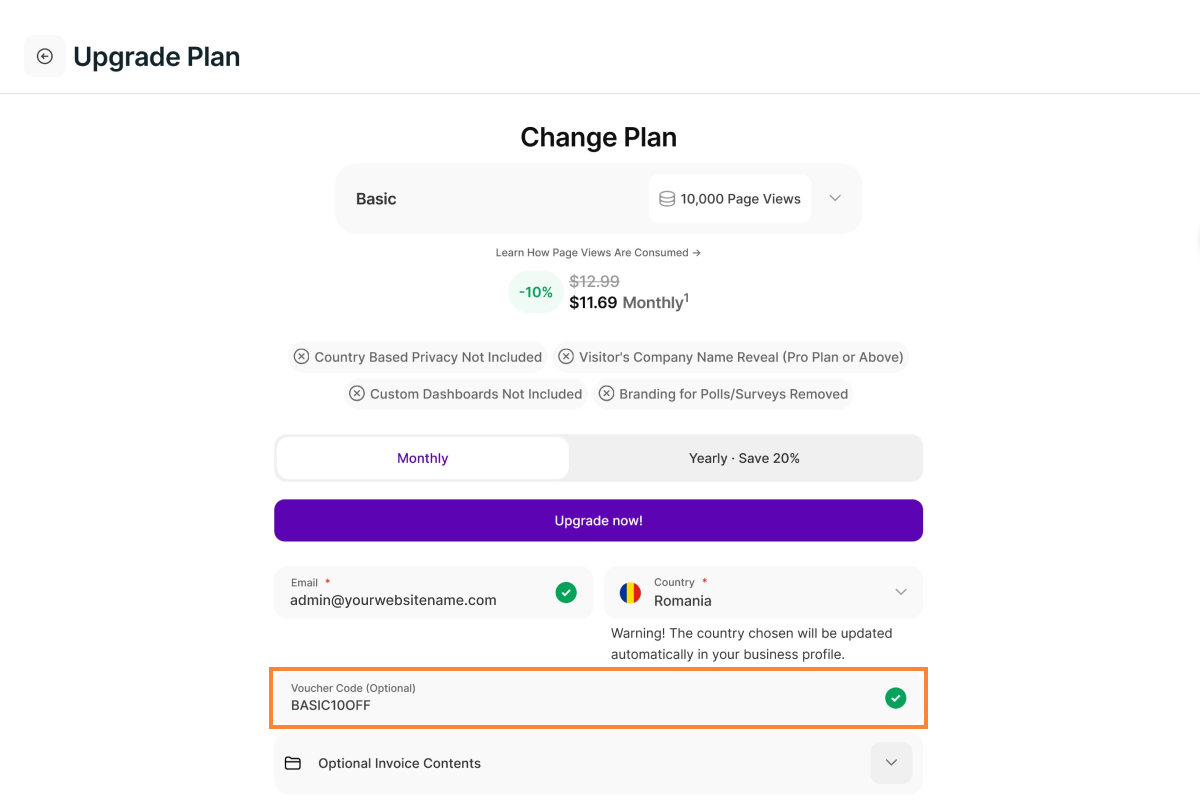Open the Country selector dropdown
The image size is (1200, 804).
point(901,592)
